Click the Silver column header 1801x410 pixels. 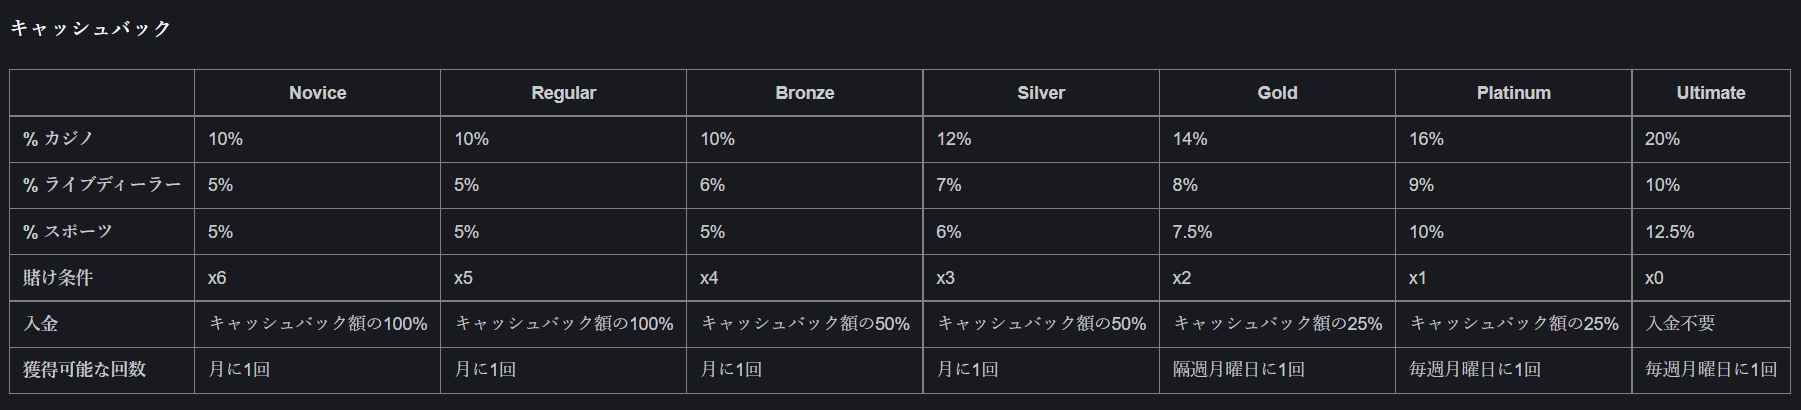(x=1041, y=93)
